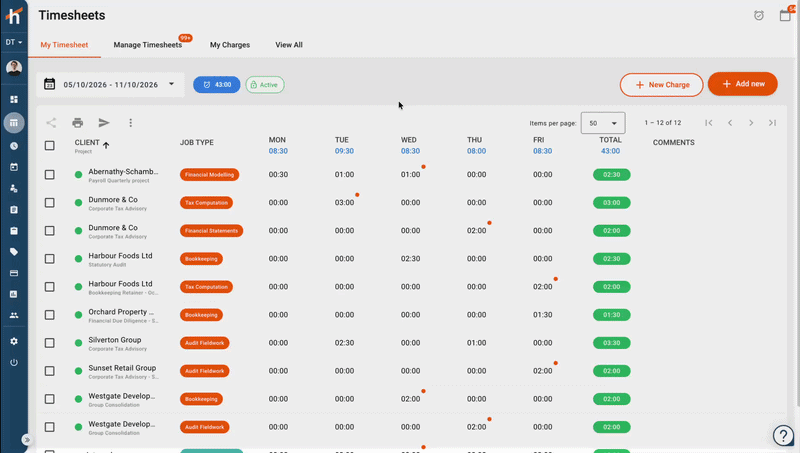This screenshot has height=453, width=800.
Task: Click Silverton Group Audit Fieldwork tag
Action: click(x=205, y=343)
